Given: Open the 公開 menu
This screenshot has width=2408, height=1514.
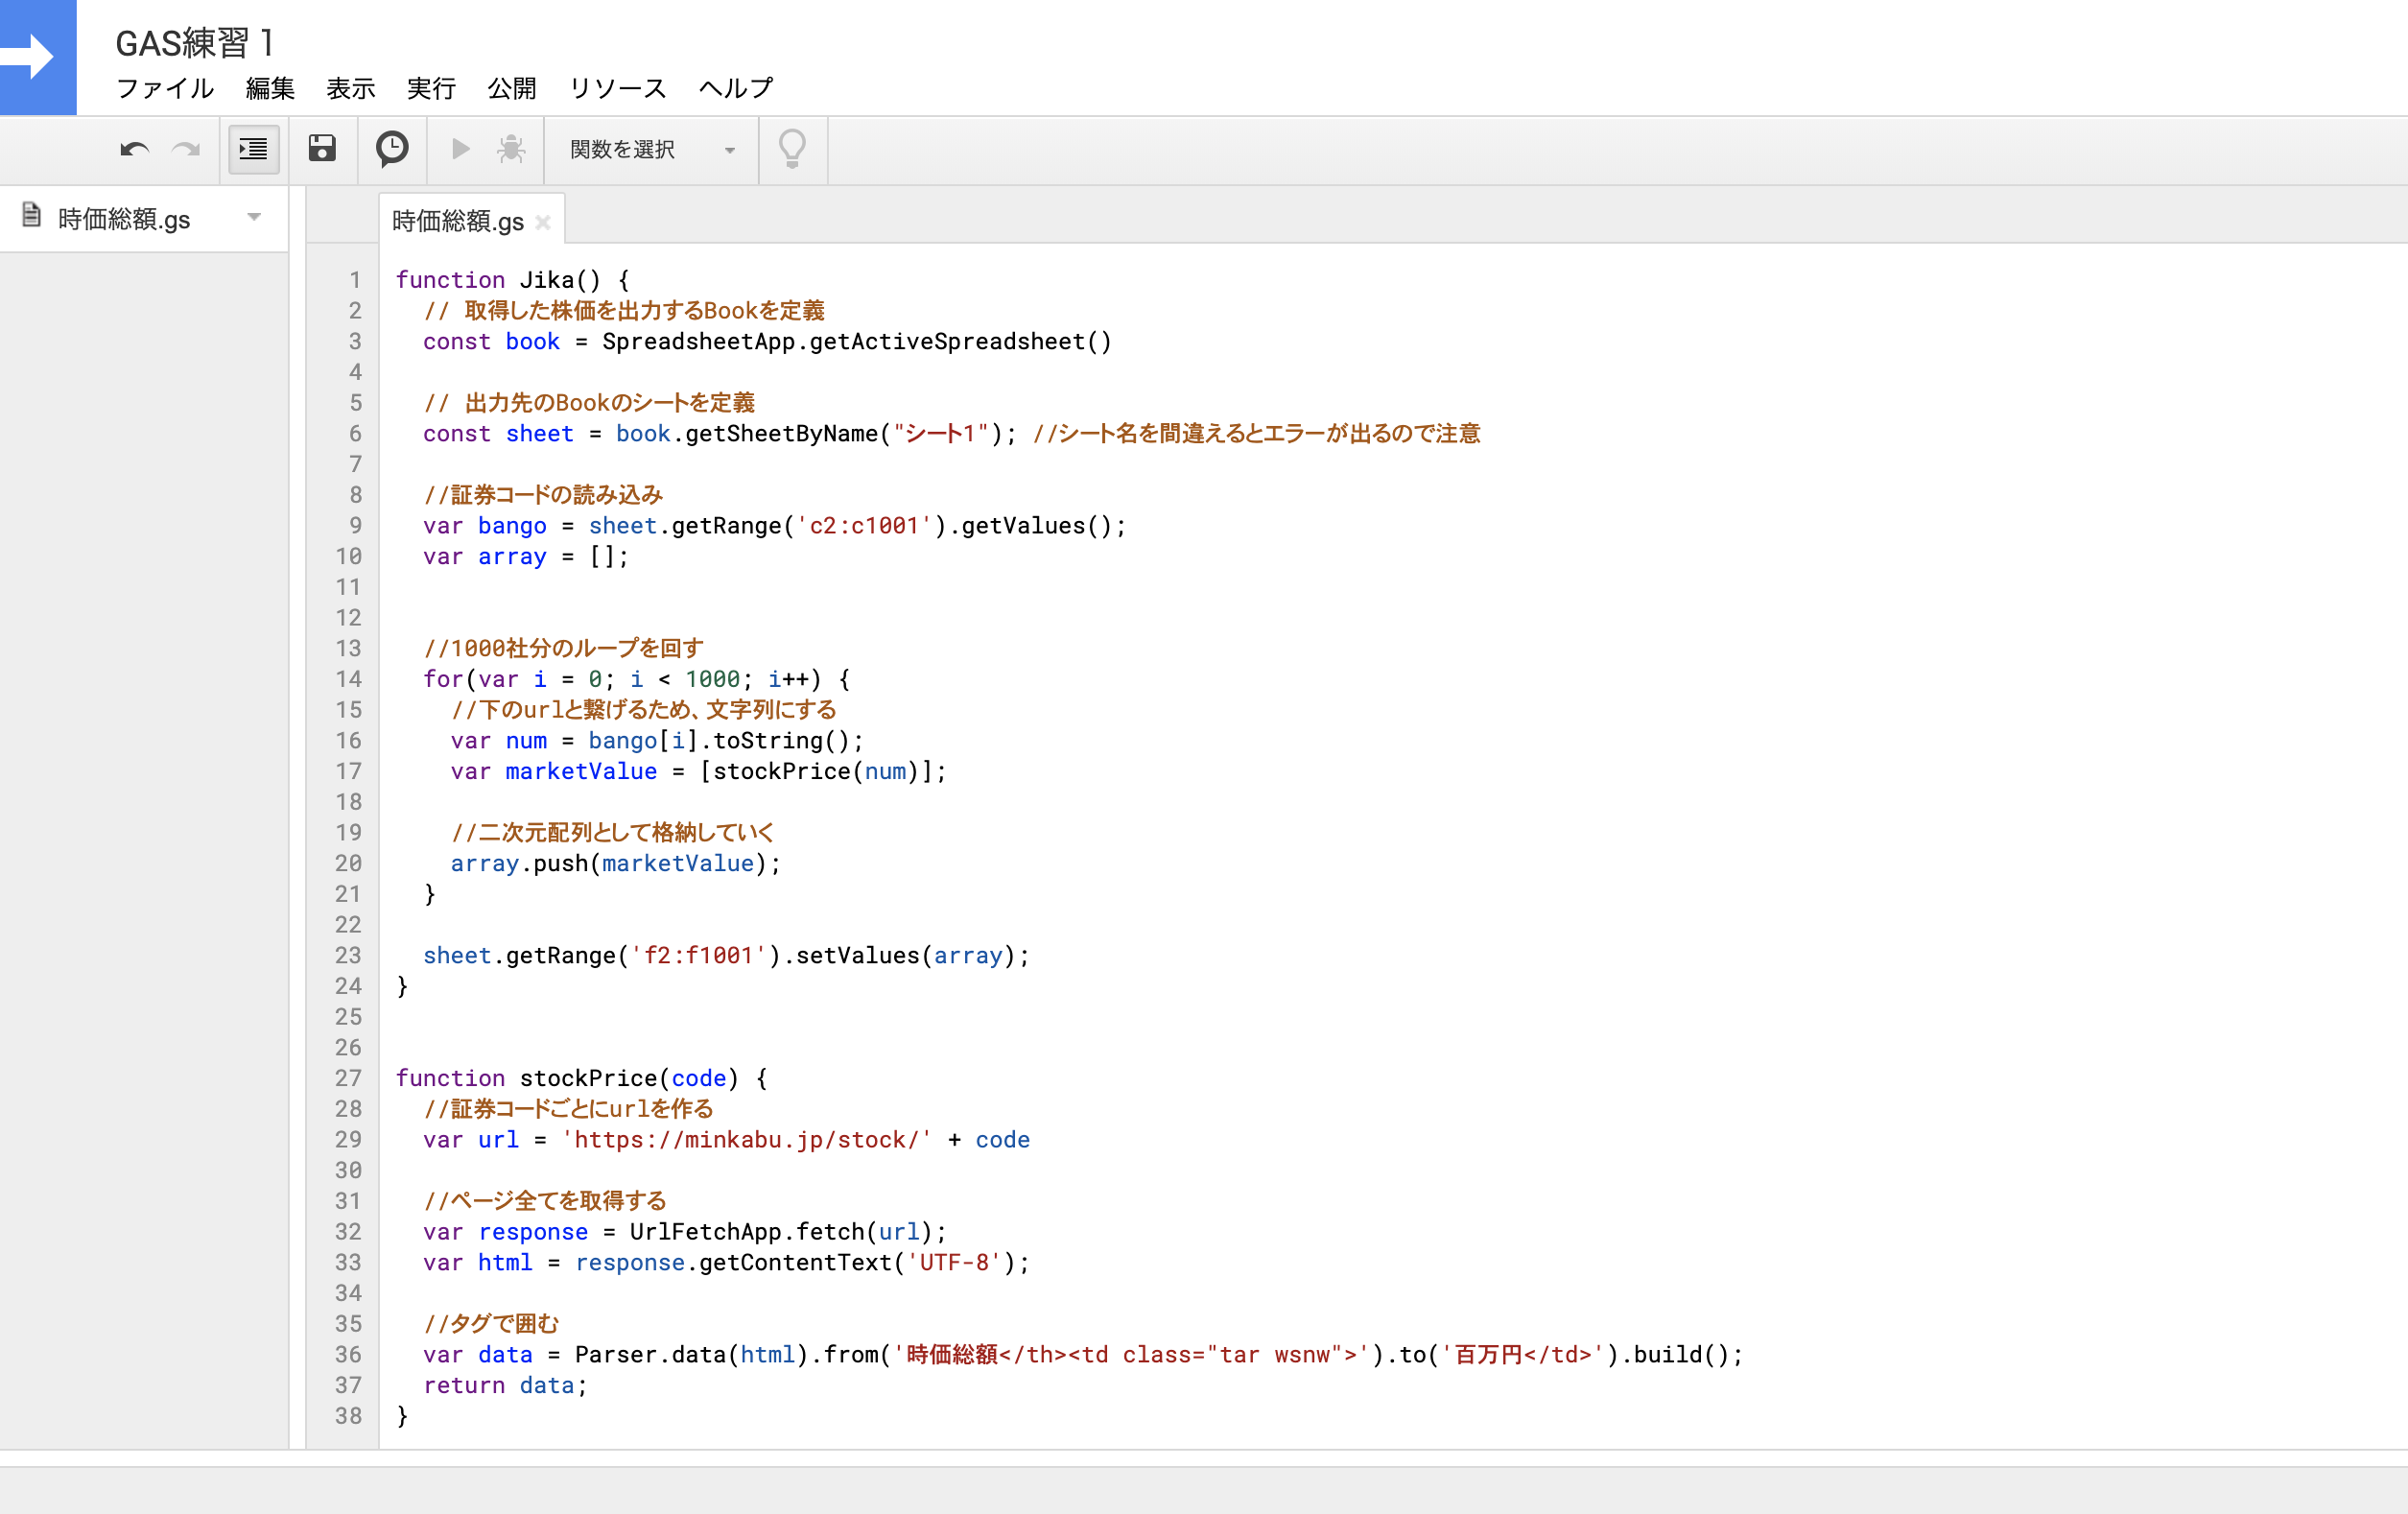Looking at the screenshot, I should pyautogui.click(x=512, y=88).
